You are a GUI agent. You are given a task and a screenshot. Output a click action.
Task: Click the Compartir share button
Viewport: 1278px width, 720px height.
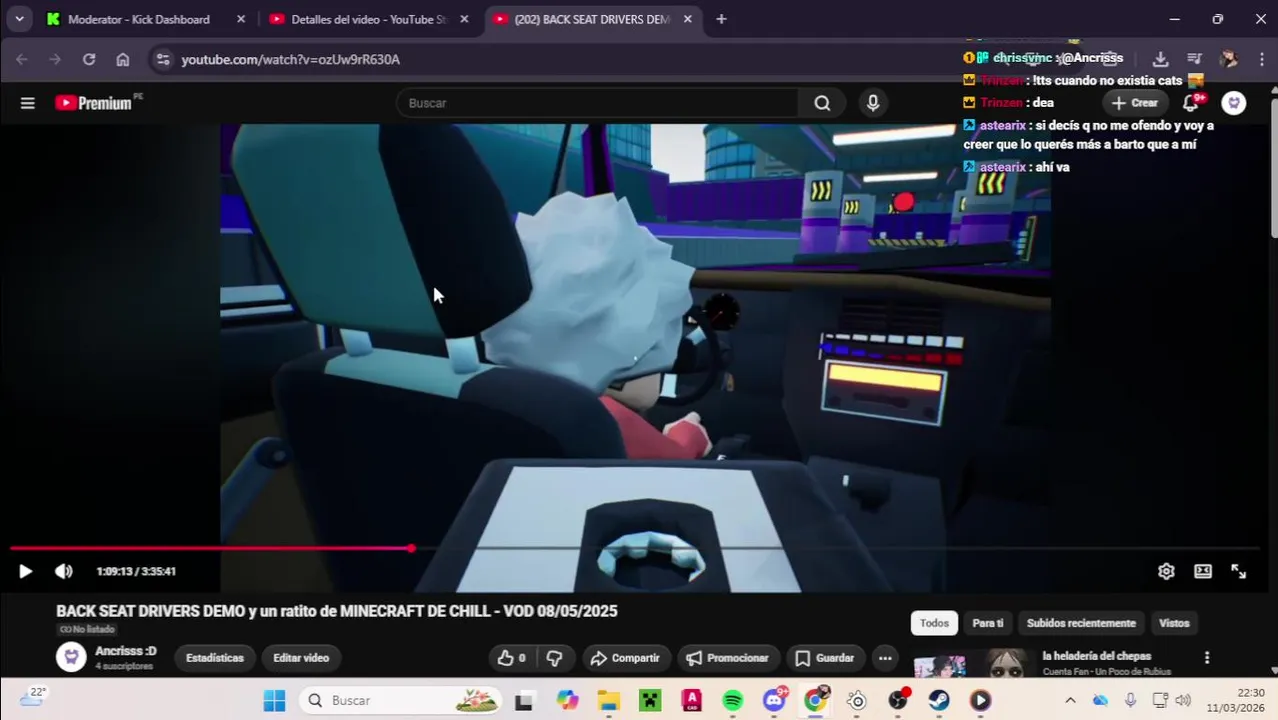(x=625, y=658)
